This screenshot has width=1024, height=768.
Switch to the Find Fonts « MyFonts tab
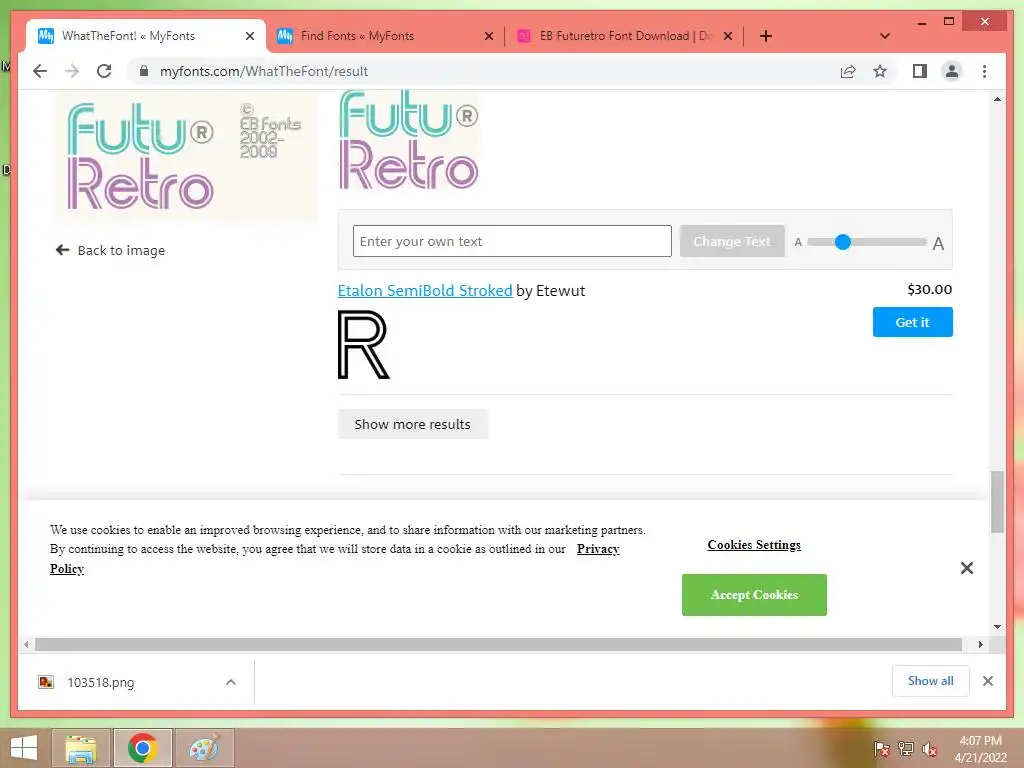coord(385,36)
